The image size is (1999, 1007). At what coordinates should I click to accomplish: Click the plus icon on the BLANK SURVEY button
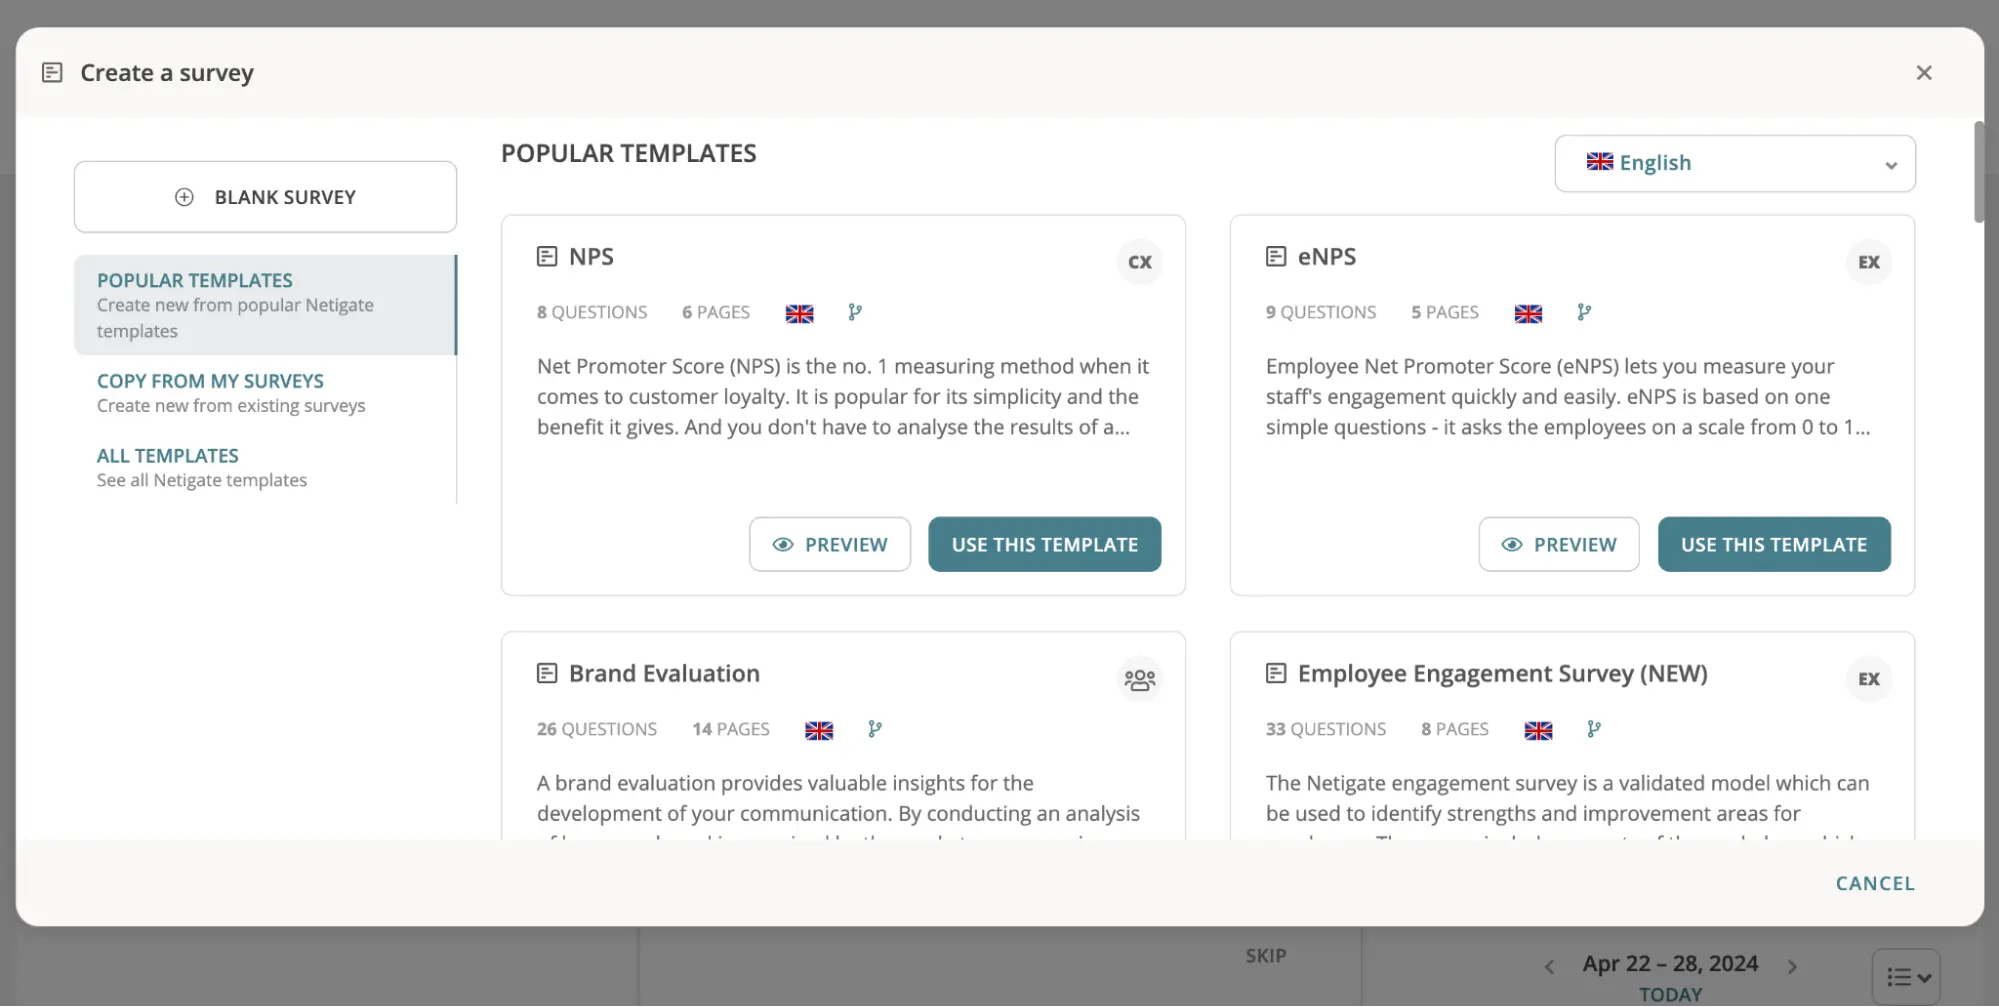pyautogui.click(x=184, y=196)
